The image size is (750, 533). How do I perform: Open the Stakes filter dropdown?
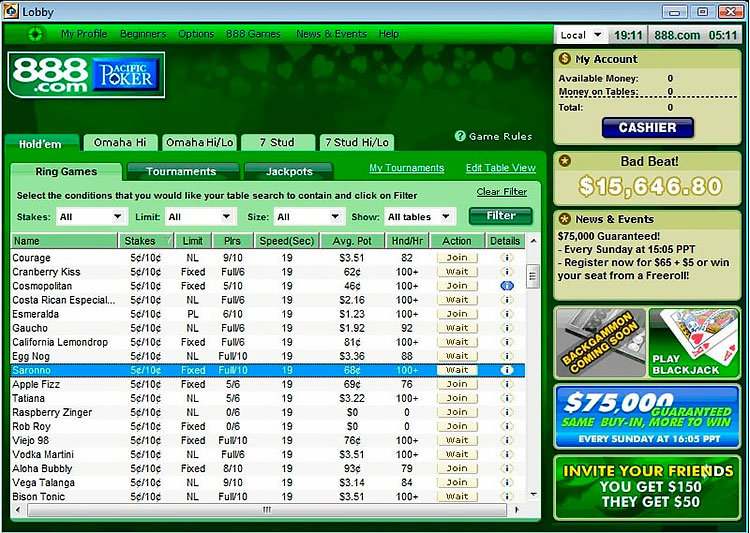click(x=92, y=217)
